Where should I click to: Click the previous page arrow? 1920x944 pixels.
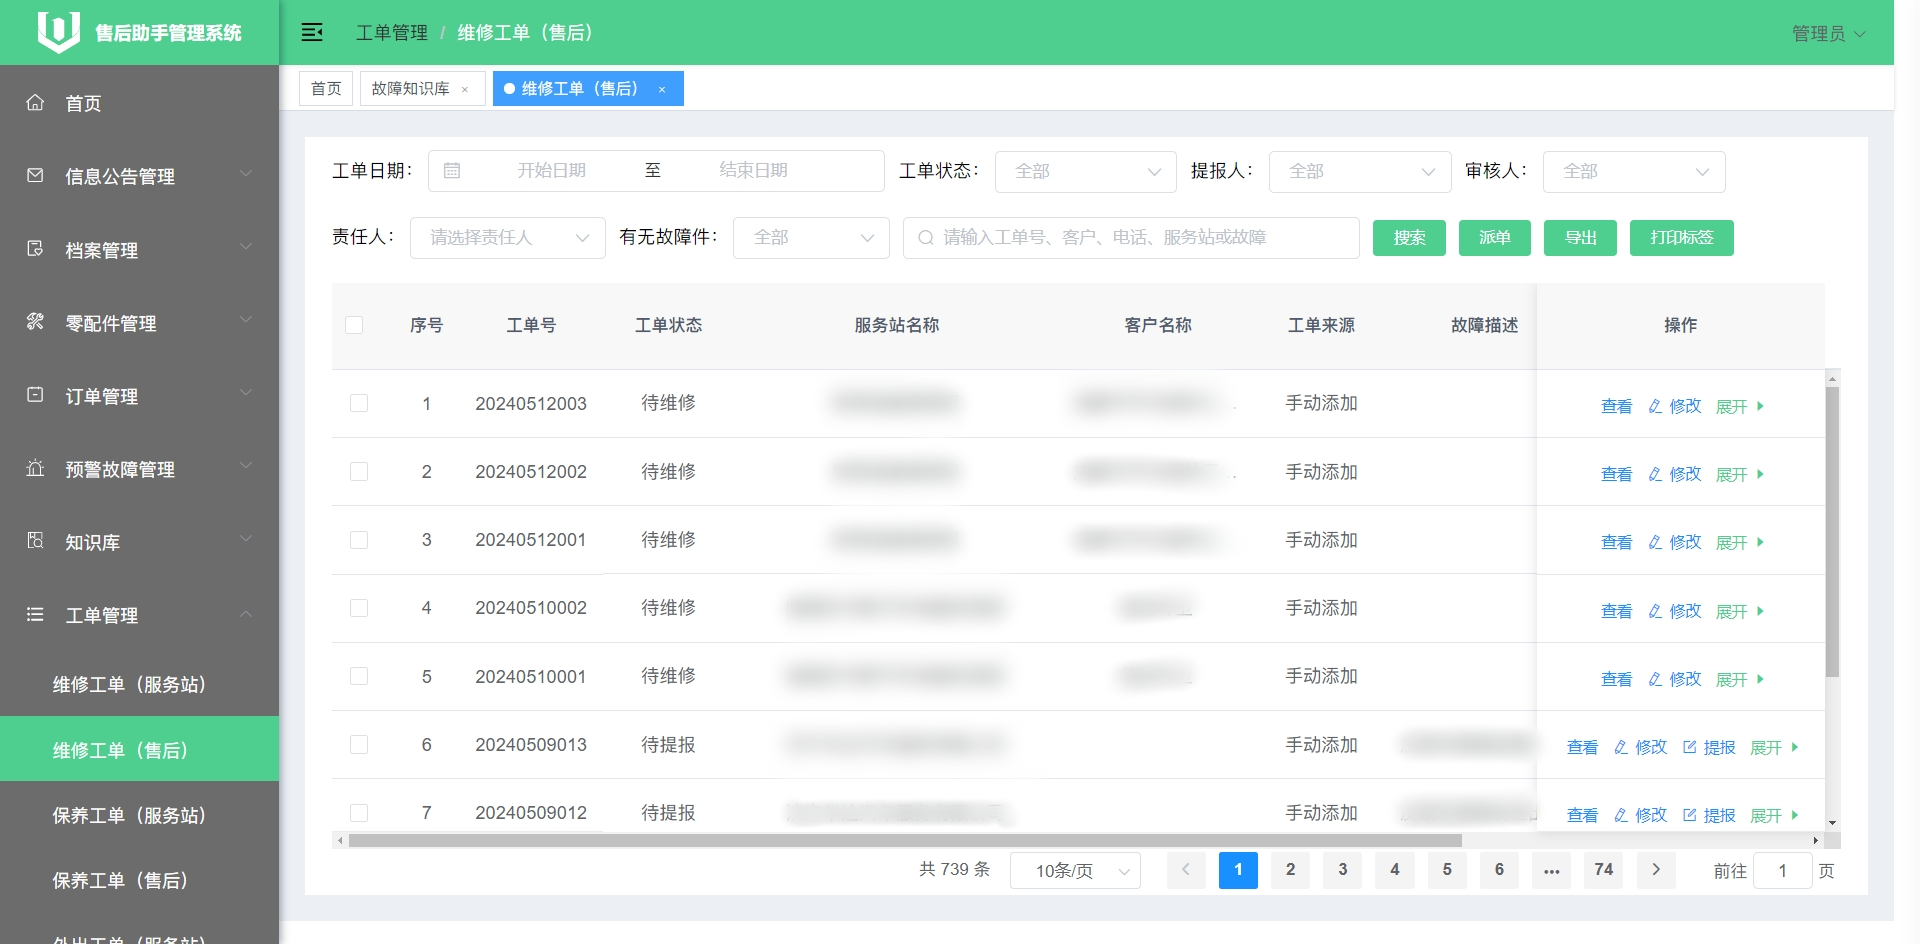click(1186, 870)
